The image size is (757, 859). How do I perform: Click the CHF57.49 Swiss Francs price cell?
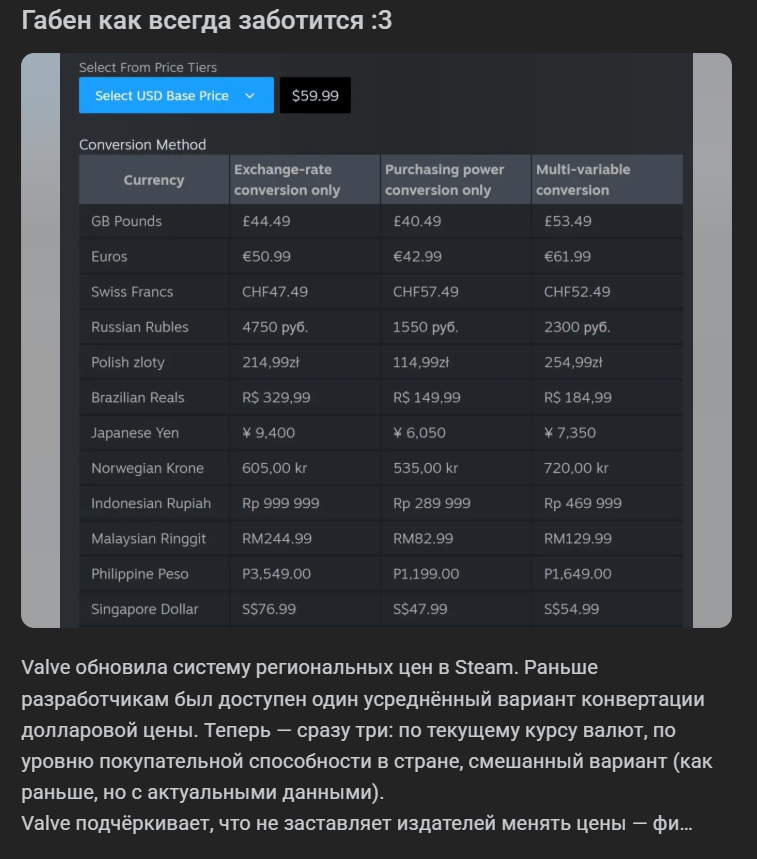425,292
